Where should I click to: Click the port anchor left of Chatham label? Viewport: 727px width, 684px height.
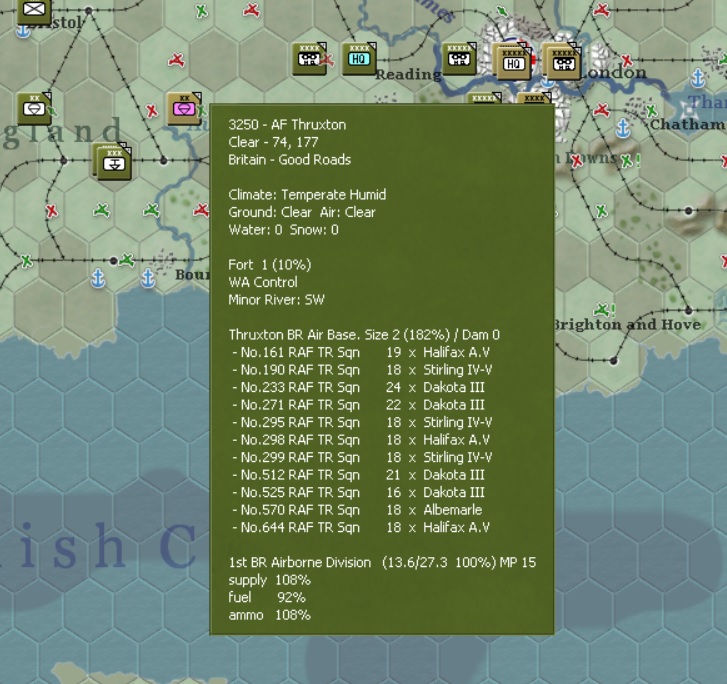click(623, 128)
